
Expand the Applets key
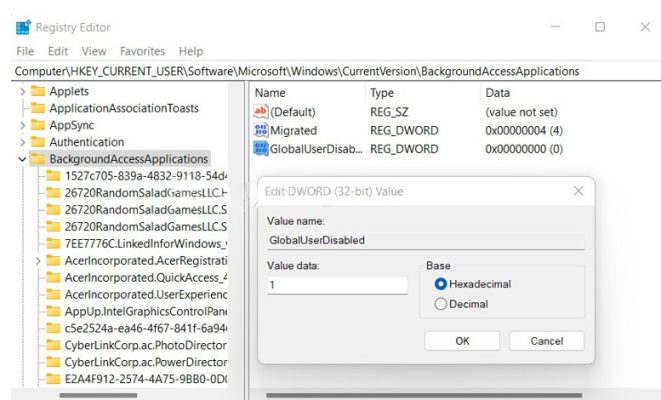(x=22, y=91)
